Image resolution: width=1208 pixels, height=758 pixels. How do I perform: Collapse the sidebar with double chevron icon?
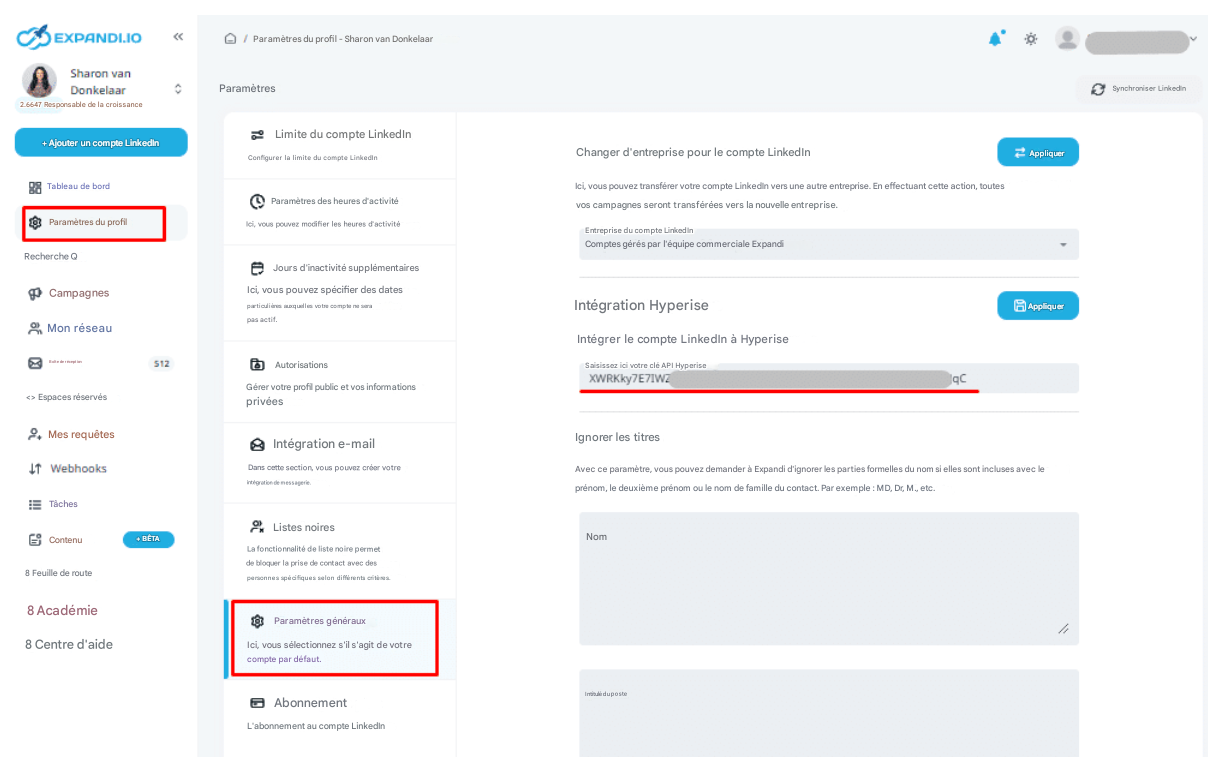(178, 37)
